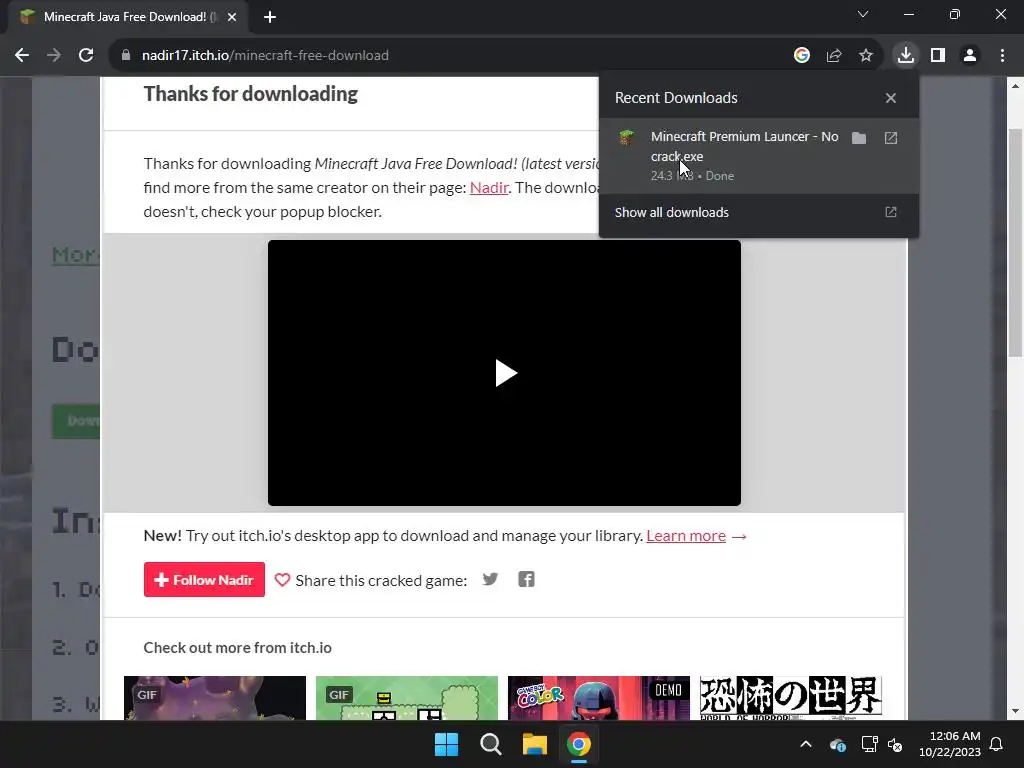This screenshot has height=768, width=1024.
Task: Share this page via share icon
Action: (834, 56)
